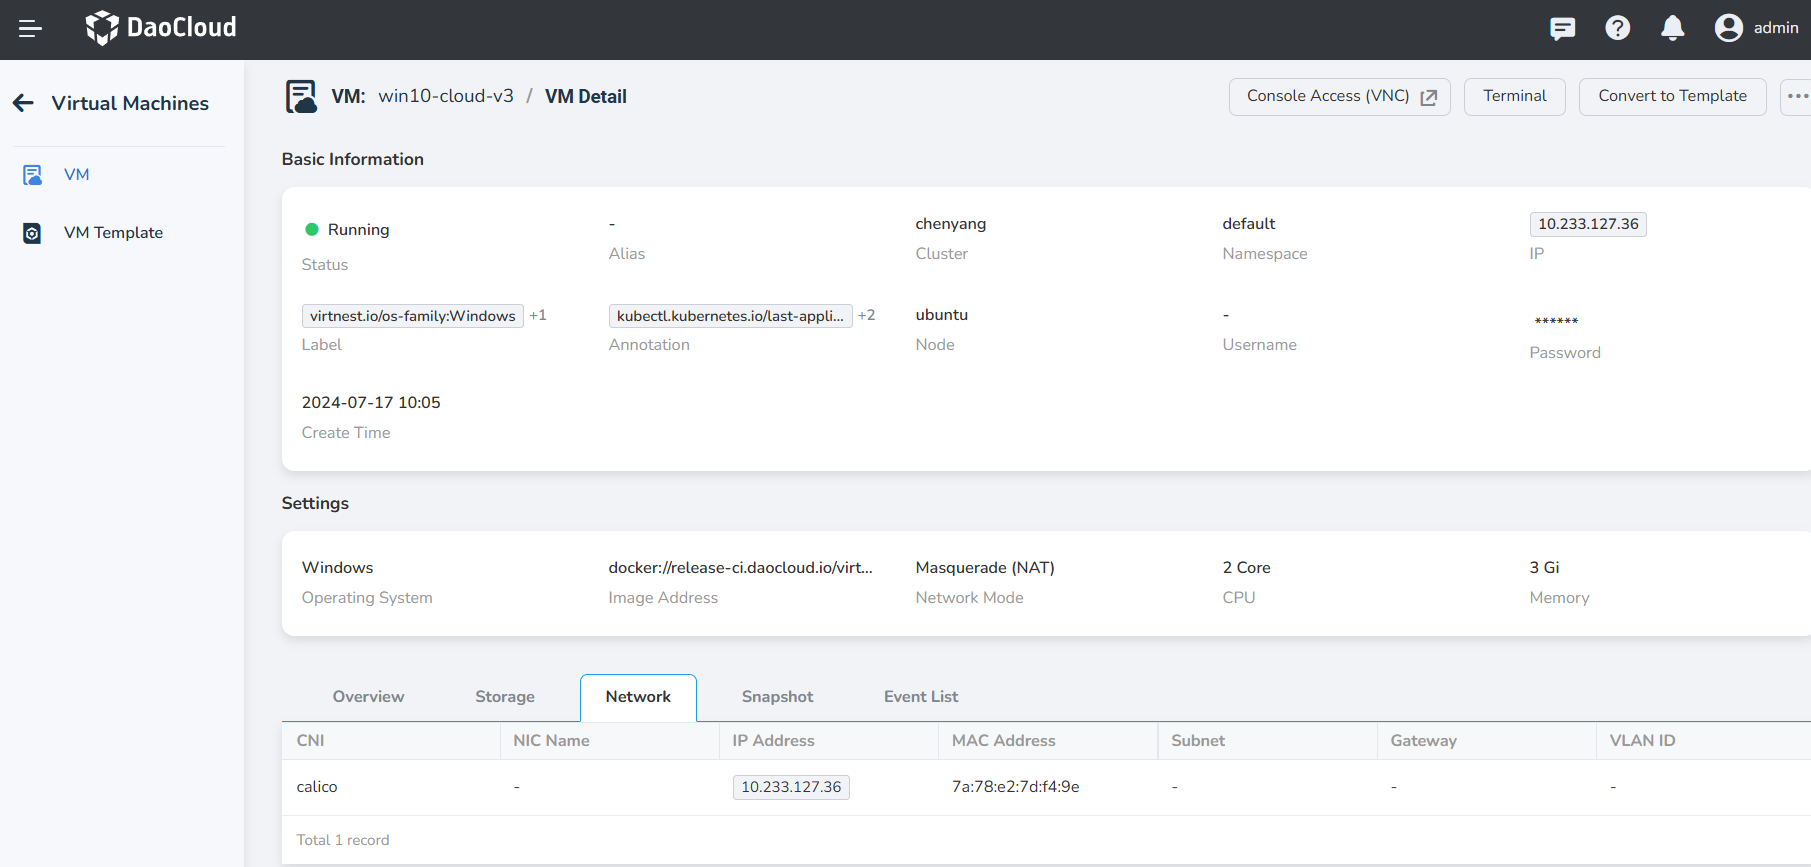Image resolution: width=1811 pixels, height=867 pixels.
Task: Click the admin user avatar icon
Action: 1728,28
